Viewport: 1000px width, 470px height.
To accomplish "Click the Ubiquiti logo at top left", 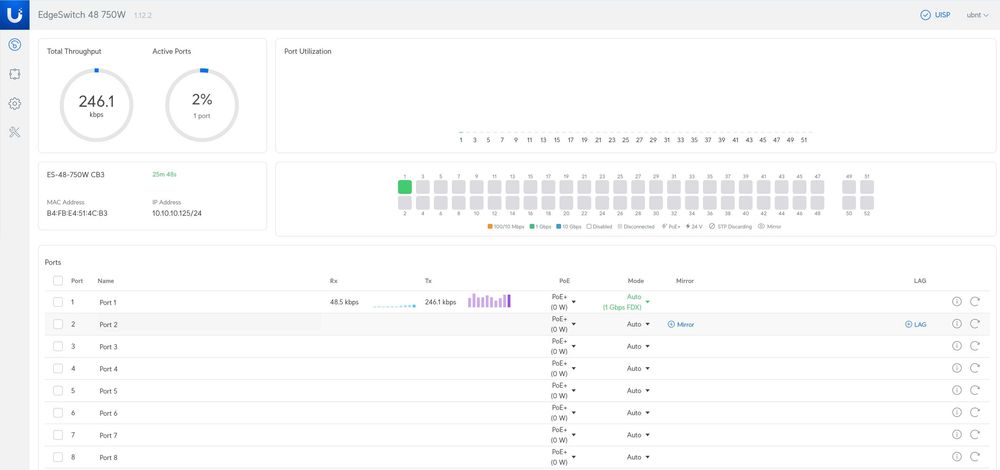I will (x=15, y=14).
